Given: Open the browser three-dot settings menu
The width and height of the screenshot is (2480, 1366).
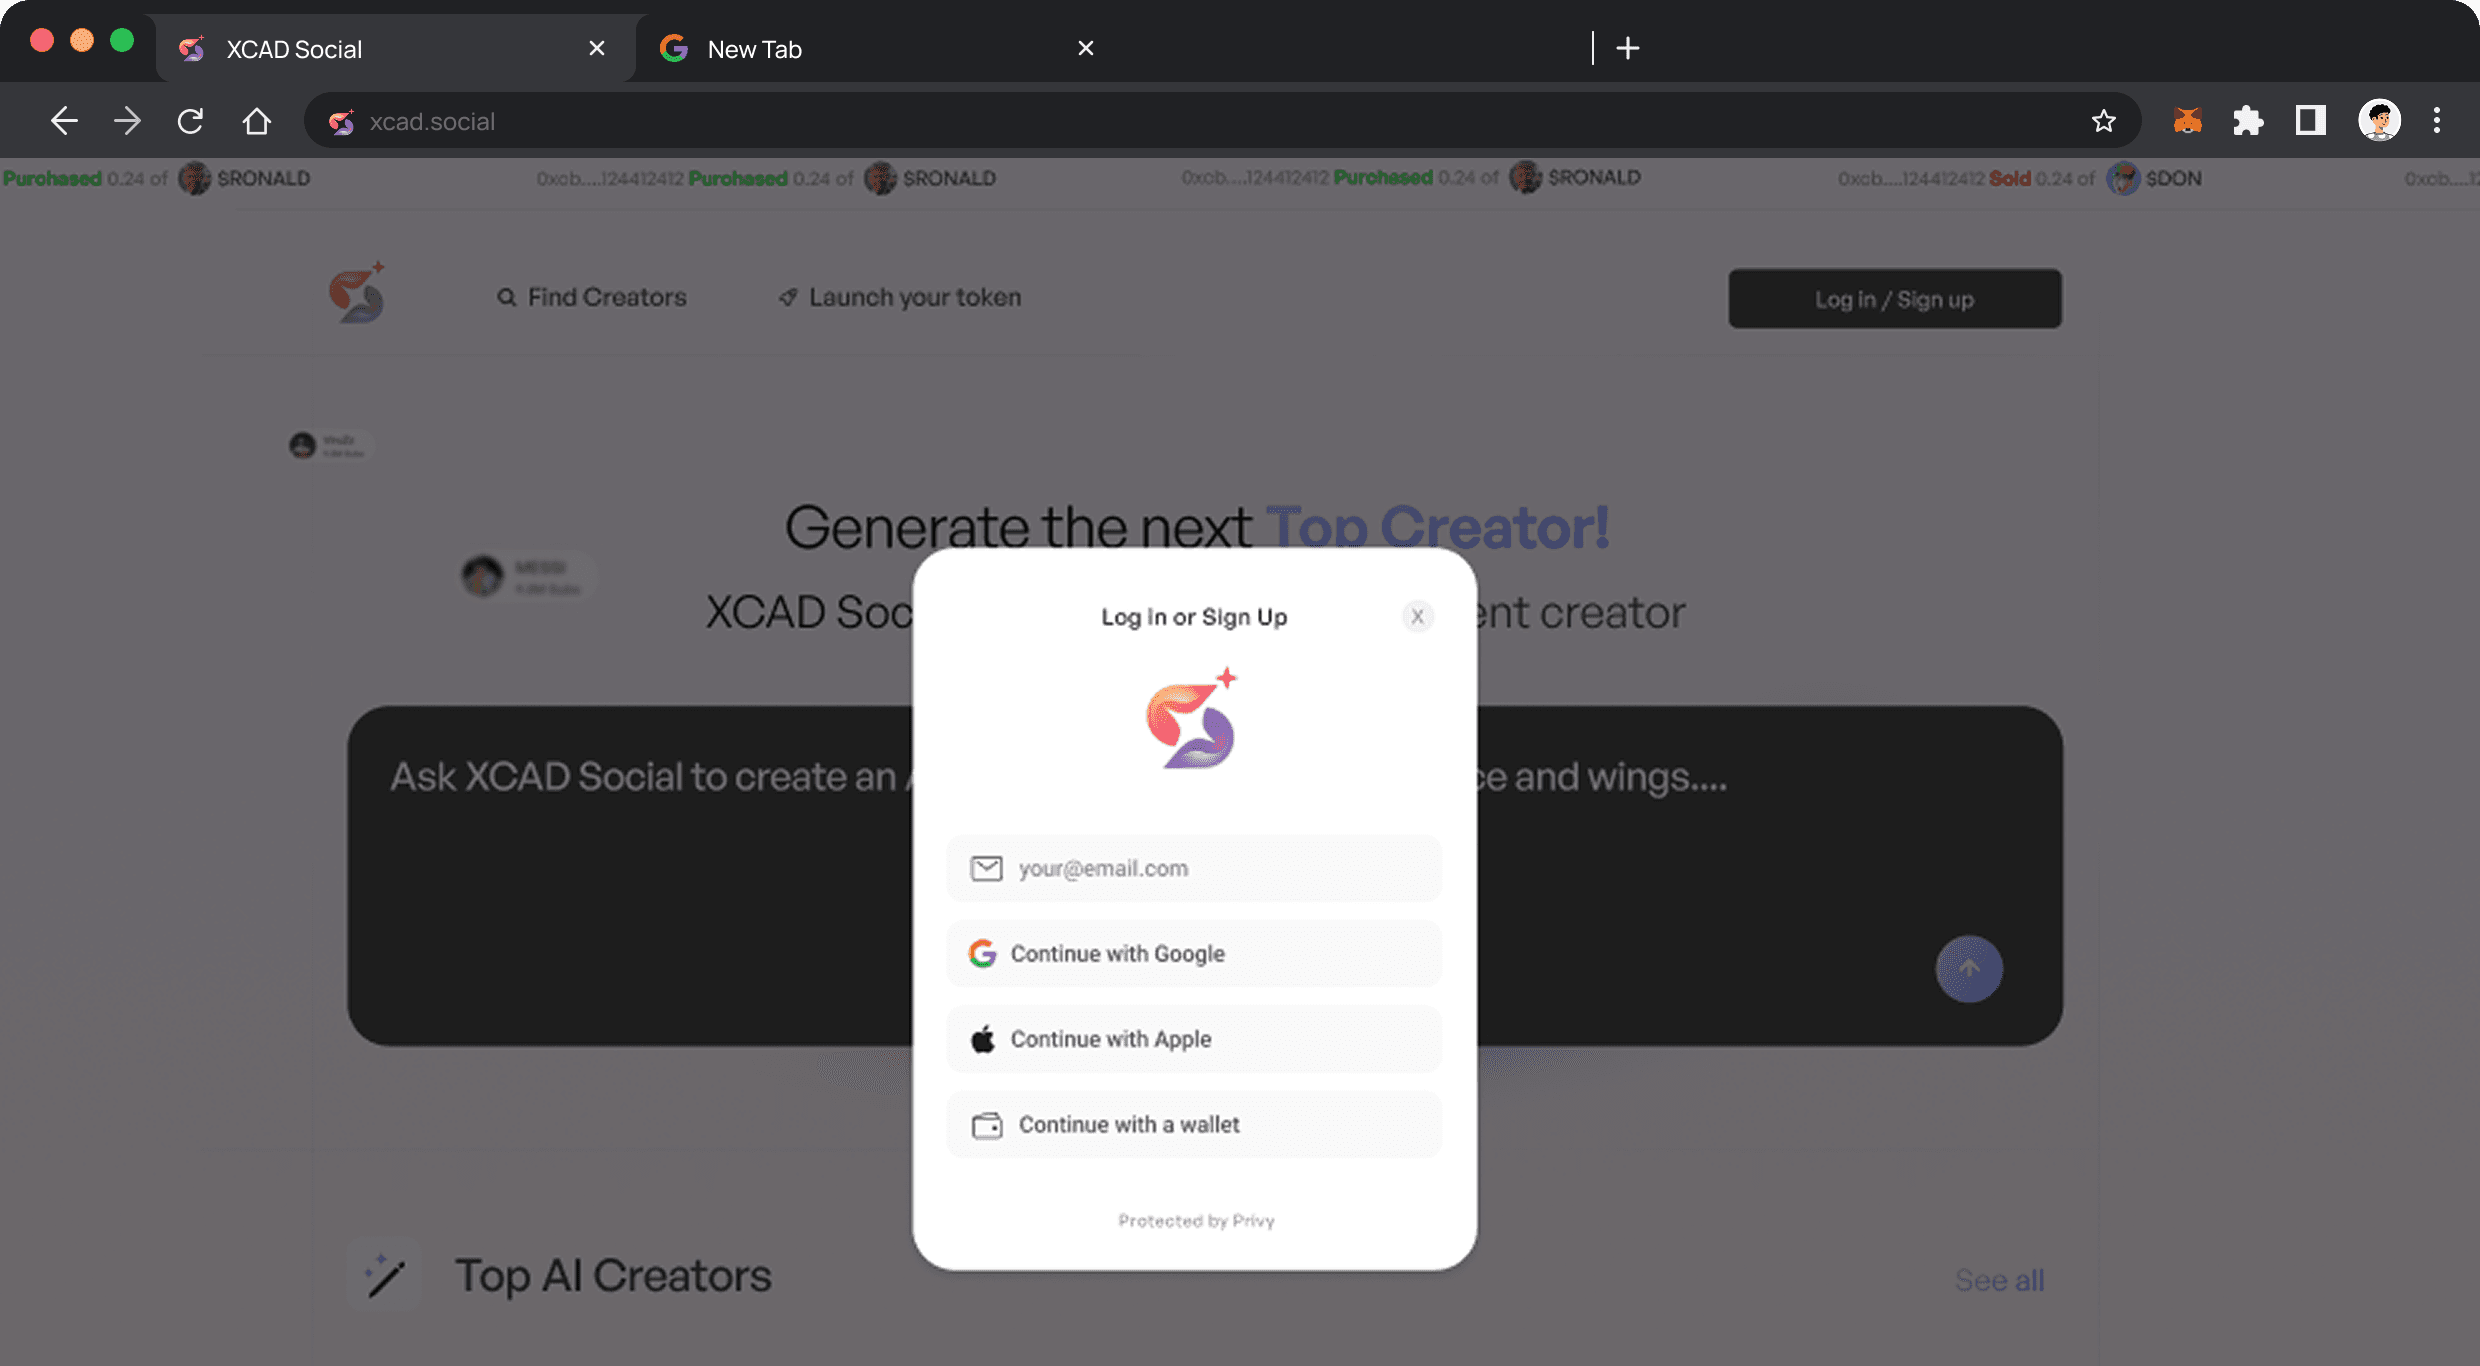Looking at the screenshot, I should (x=2437, y=120).
